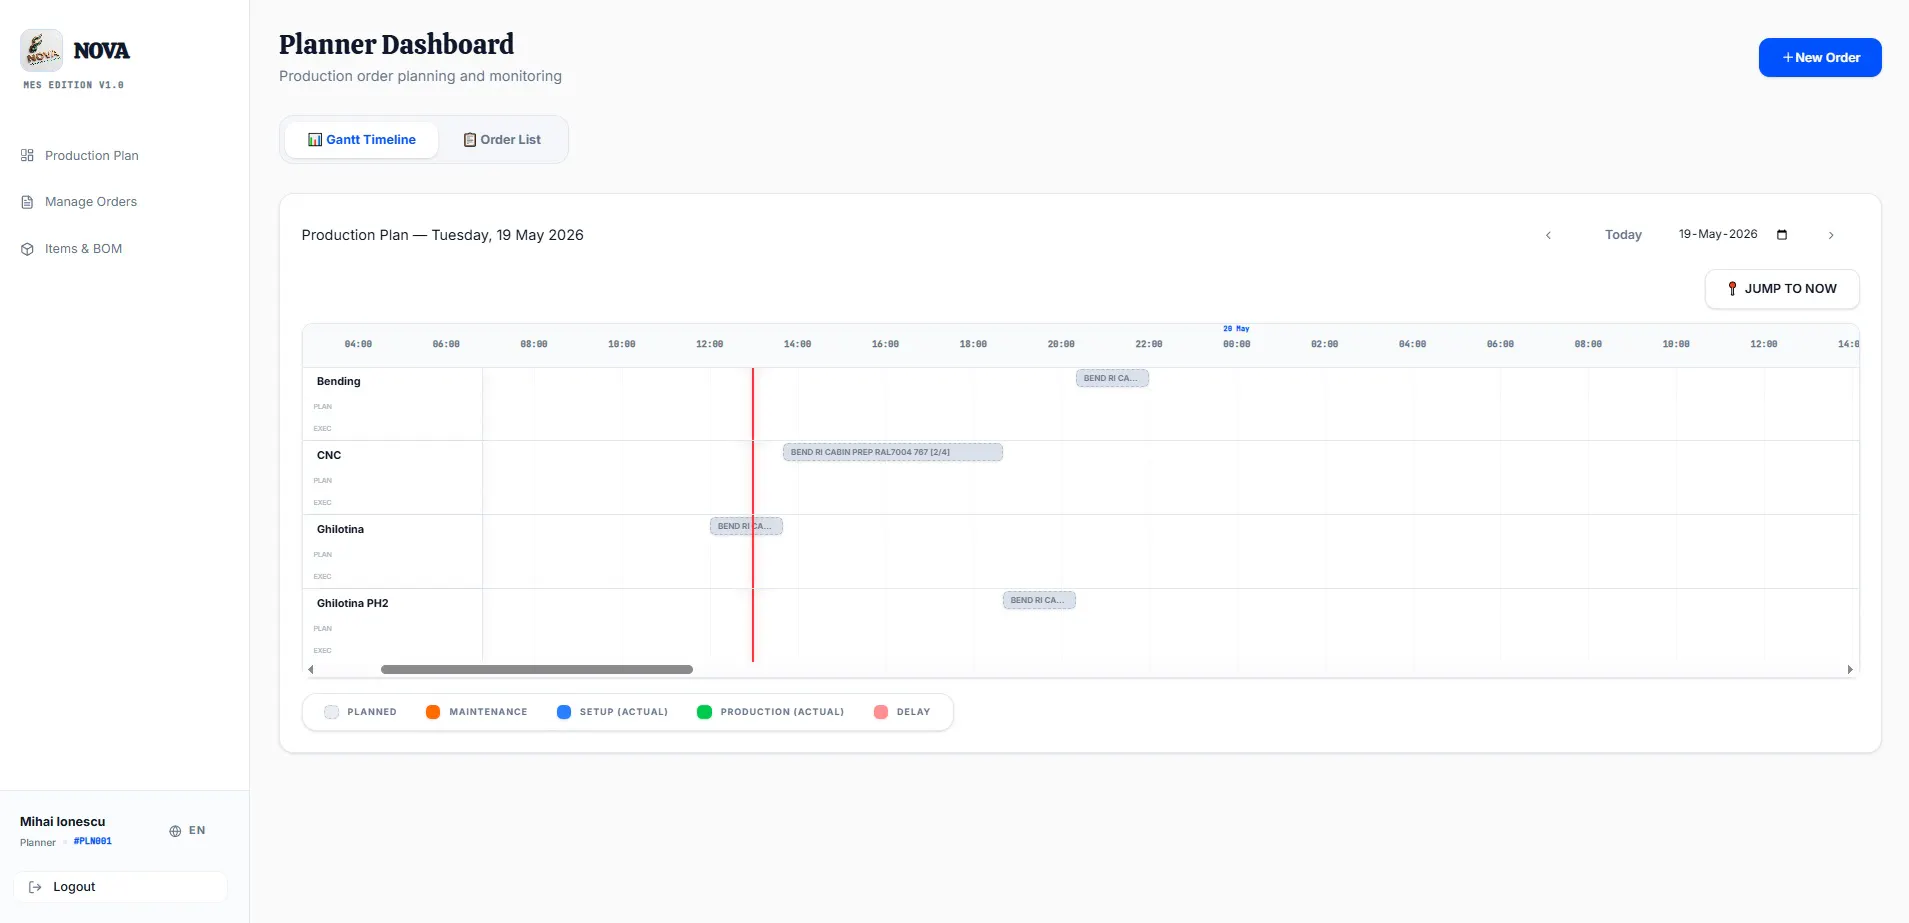1909x923 pixels.
Task: Open Items & BOM page
Action: (83, 249)
